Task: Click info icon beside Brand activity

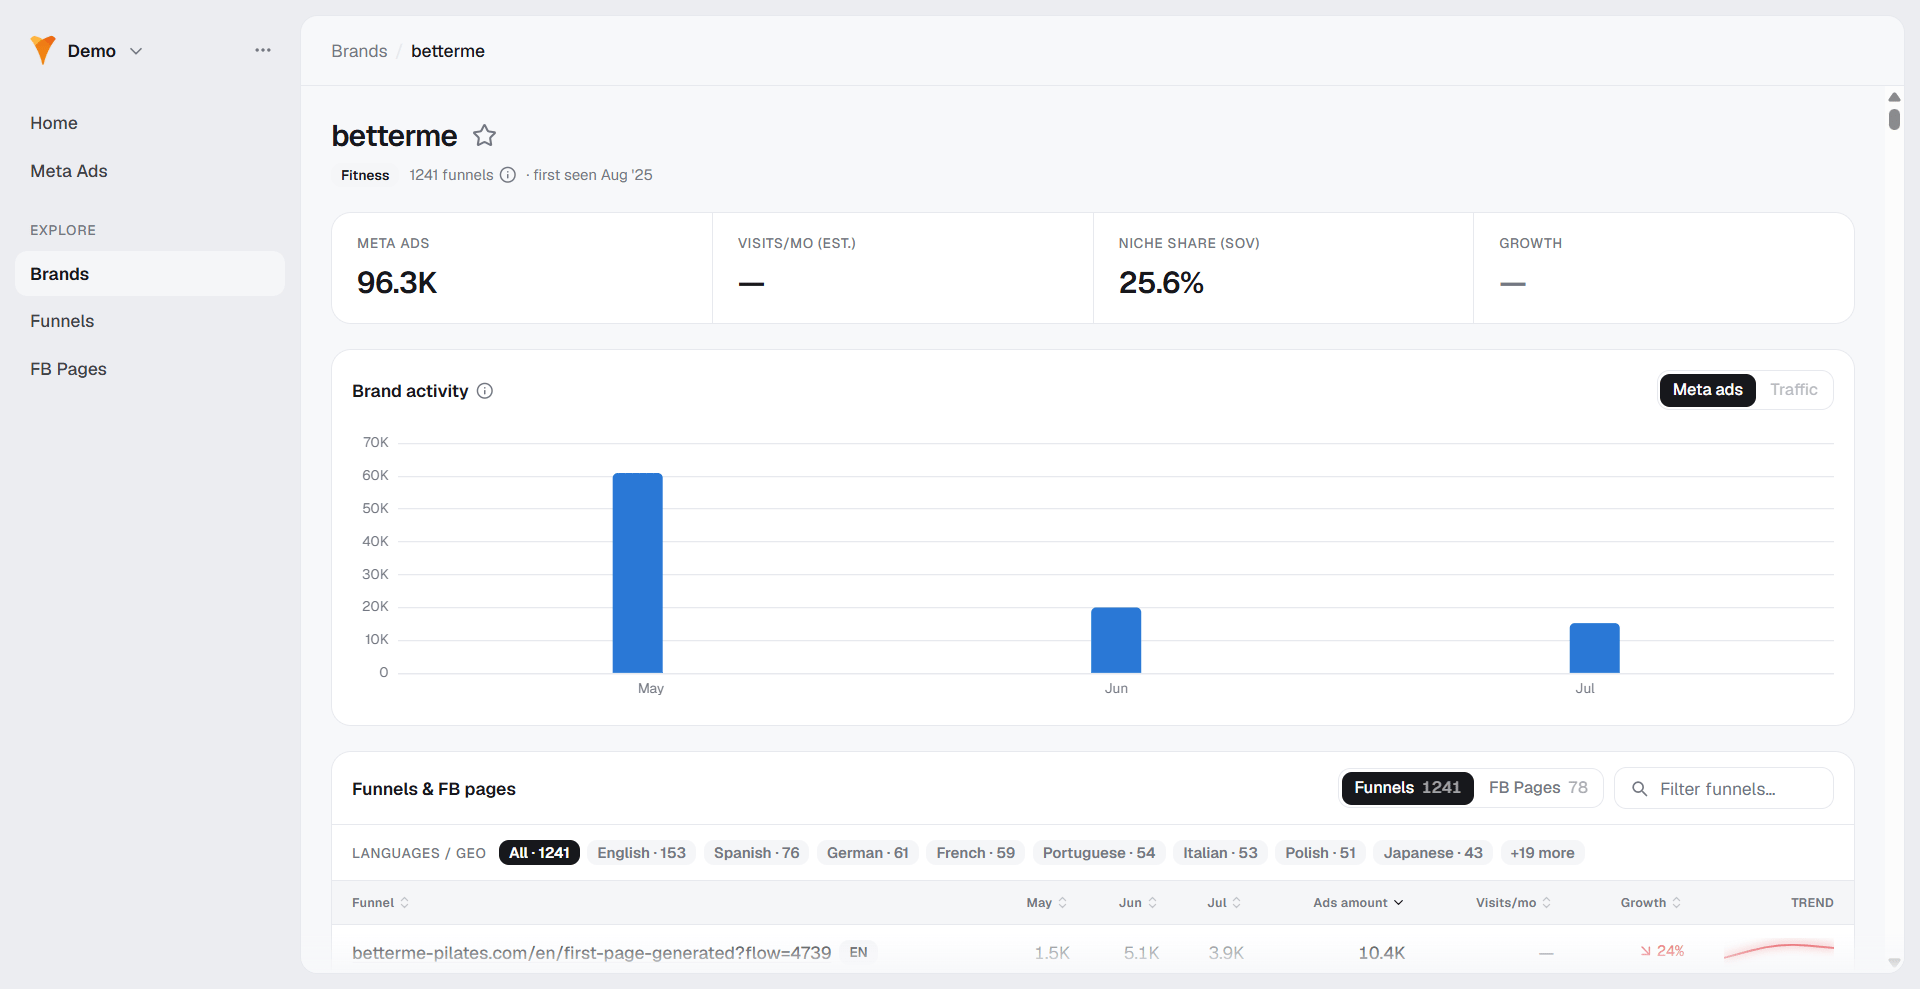Action: [x=485, y=391]
